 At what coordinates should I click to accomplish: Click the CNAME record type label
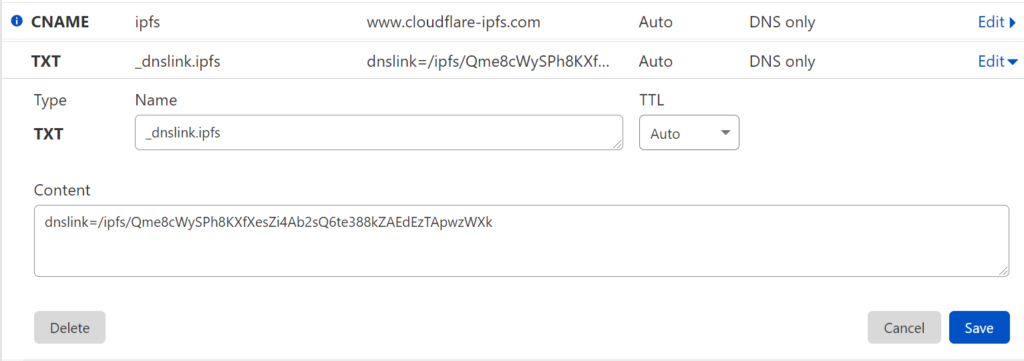coord(60,22)
